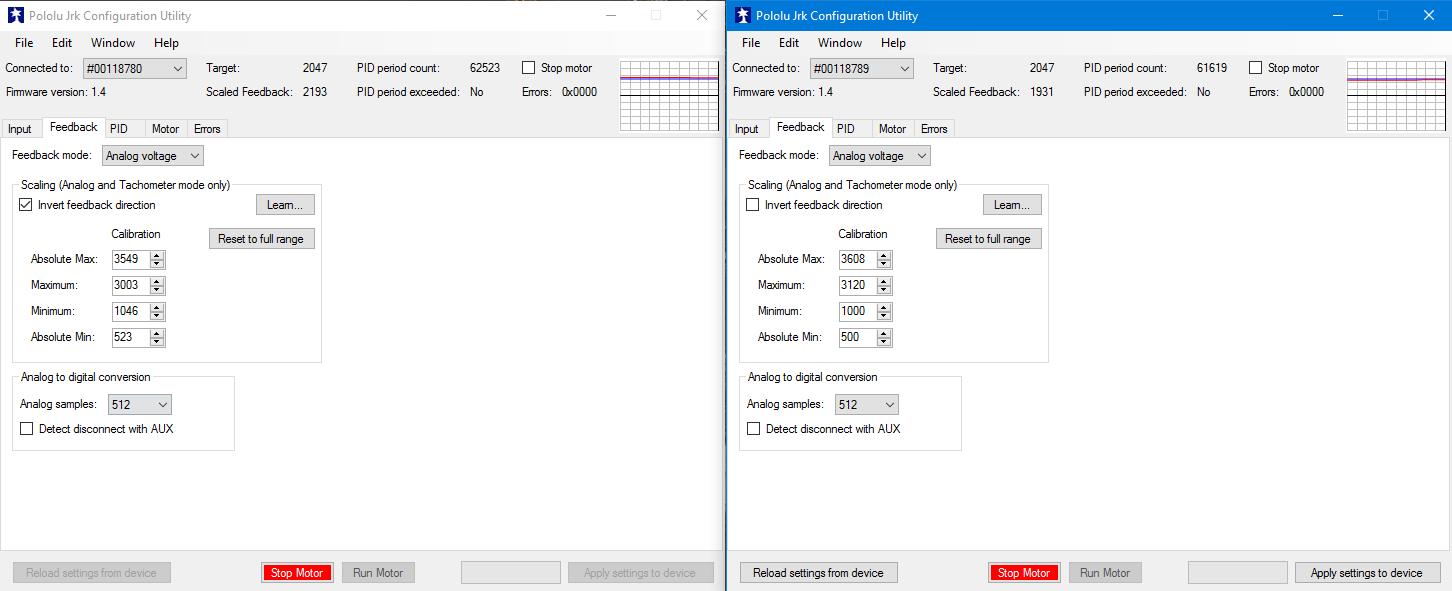This screenshot has width=1452, height=591.
Task: Switch to Motor tab in right window
Action: tap(892, 129)
